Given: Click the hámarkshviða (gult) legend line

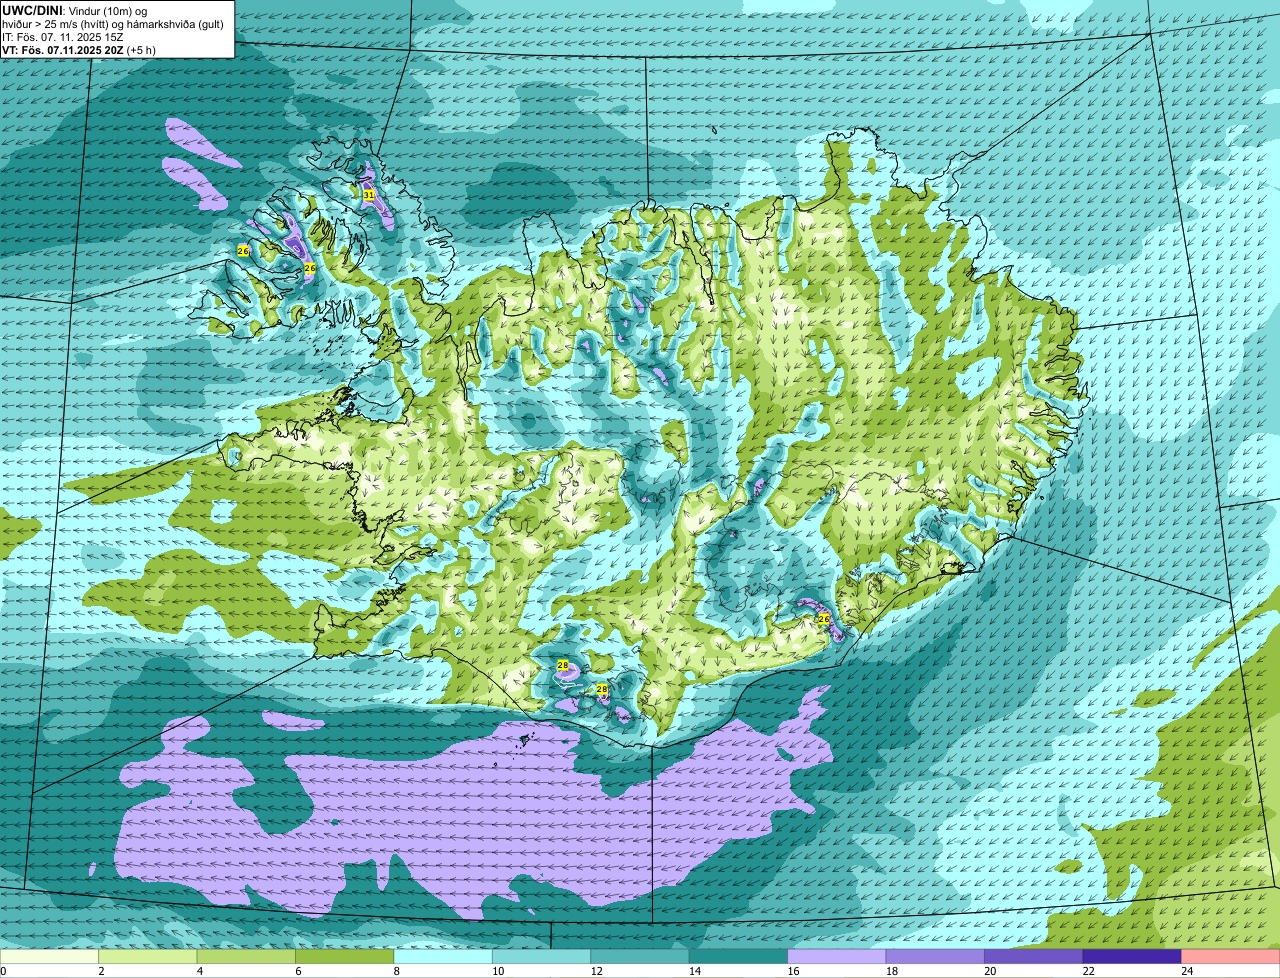Looking at the screenshot, I should point(113,24).
